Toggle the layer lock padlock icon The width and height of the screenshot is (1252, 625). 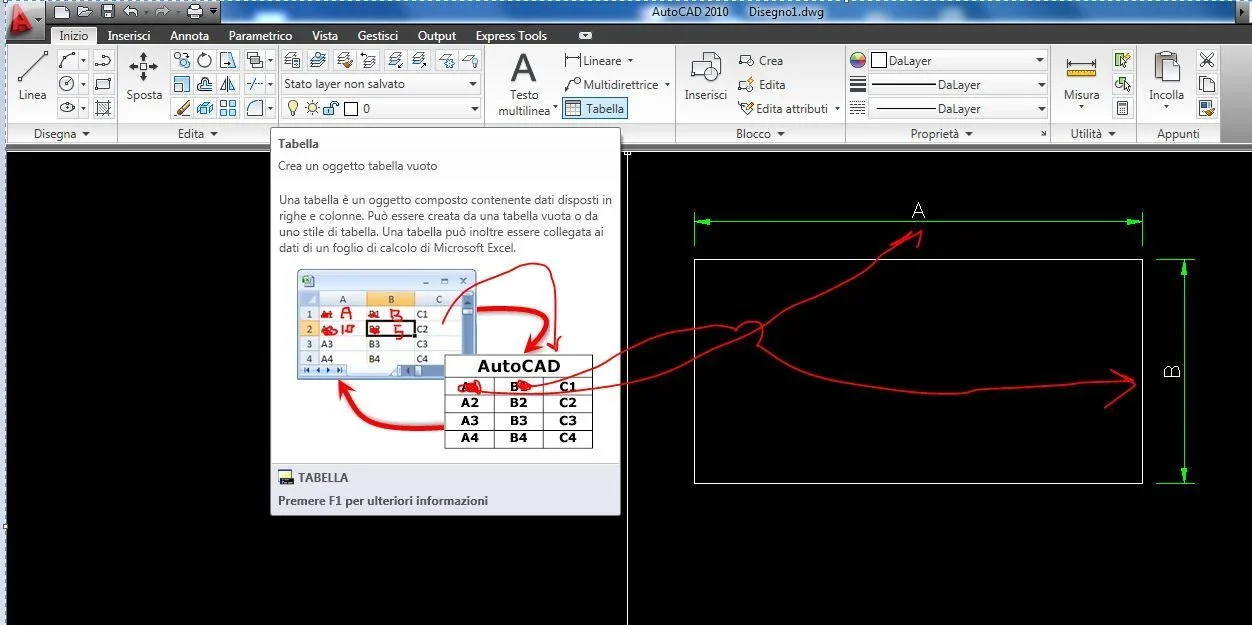point(330,108)
